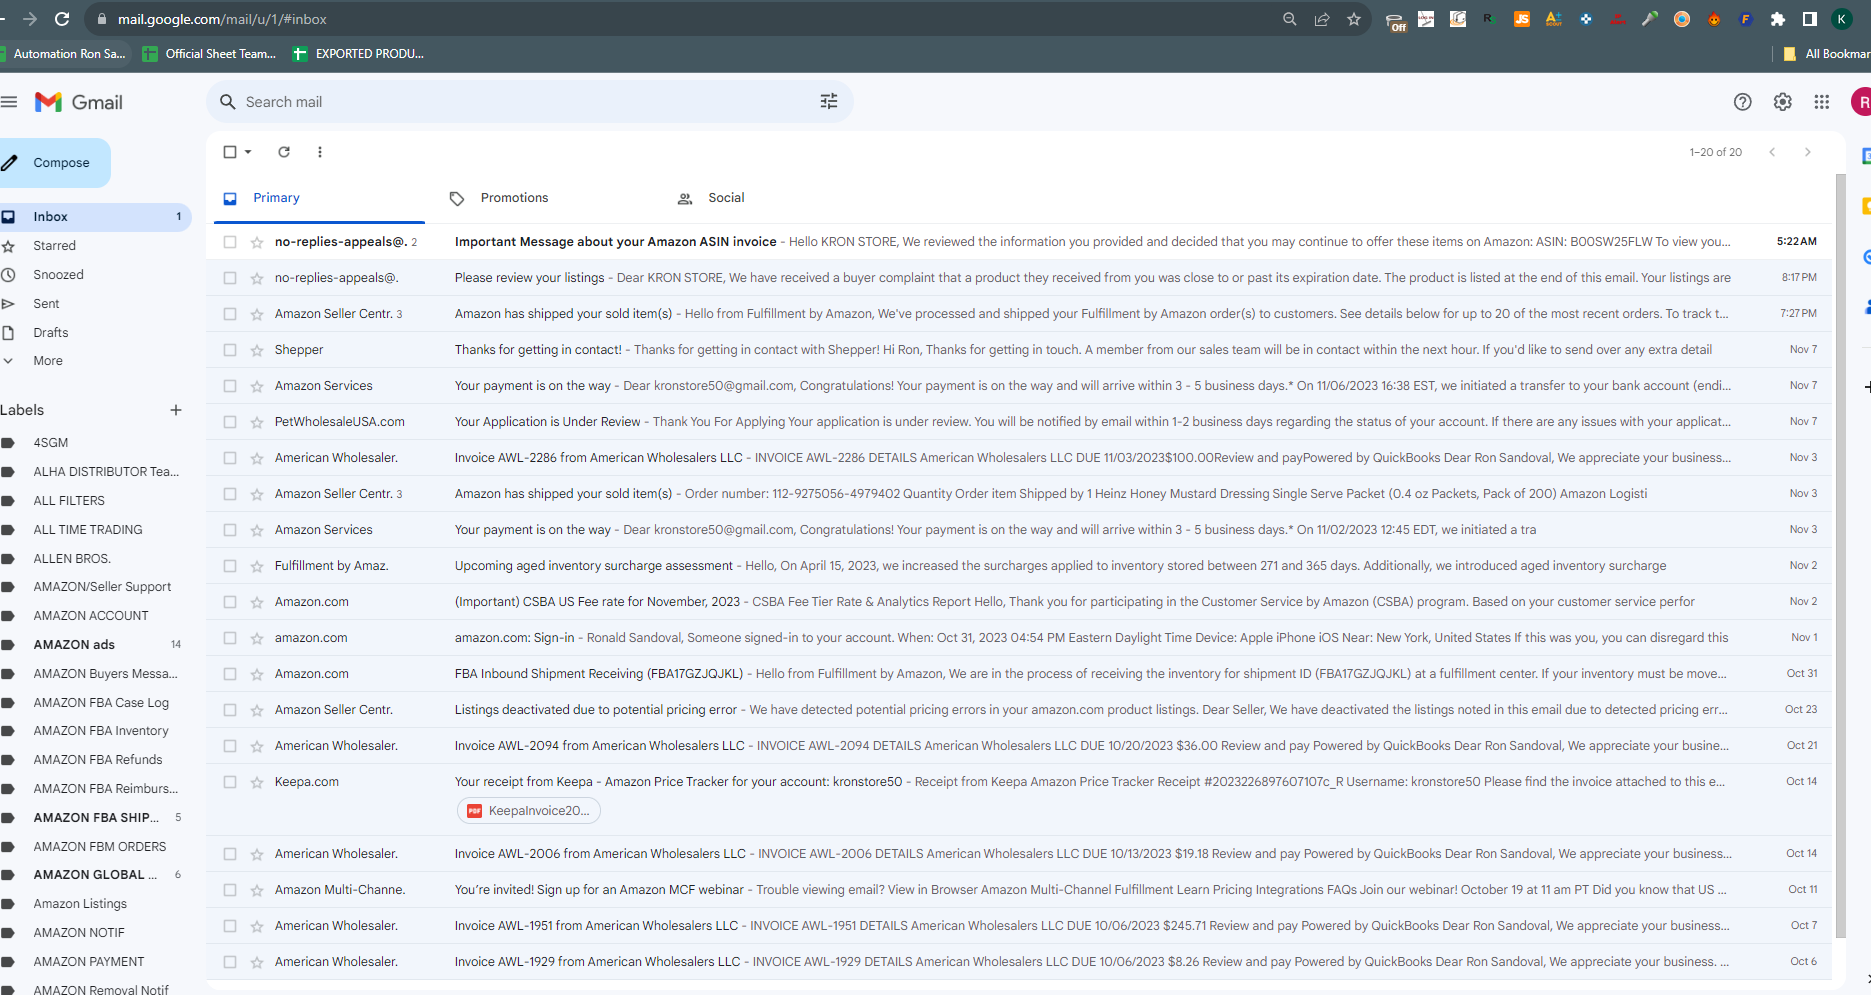Open search options filter icon

[x=829, y=102]
